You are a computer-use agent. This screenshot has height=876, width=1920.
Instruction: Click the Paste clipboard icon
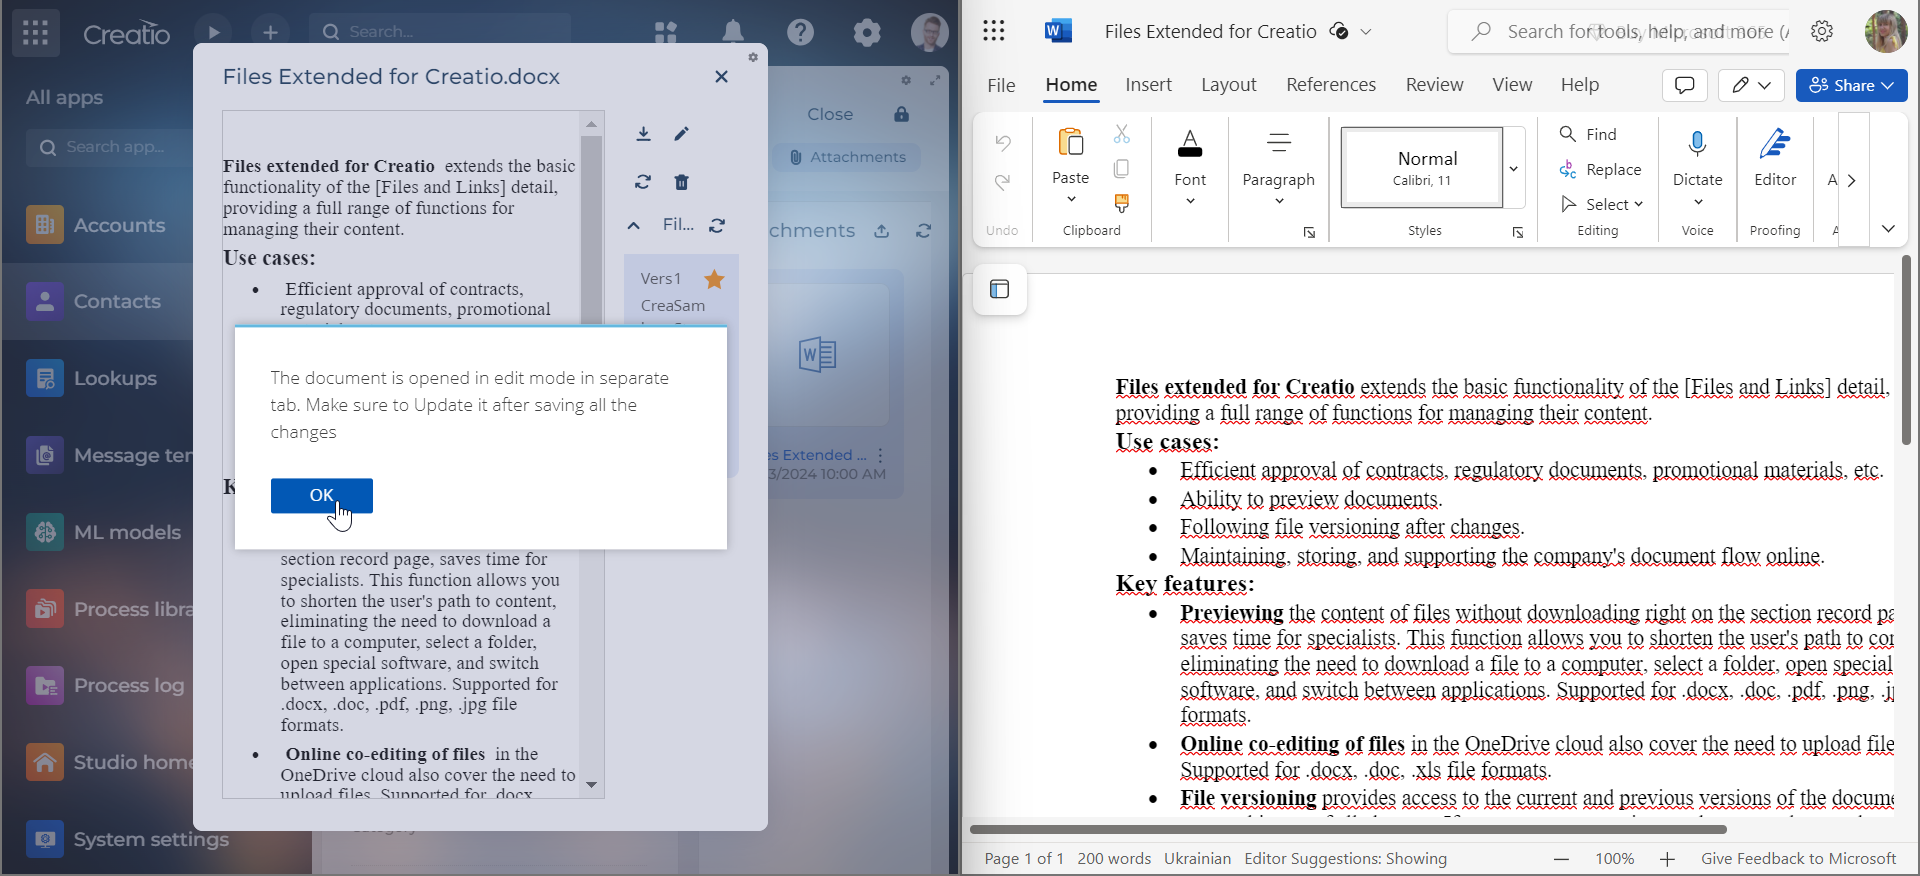[x=1070, y=143]
